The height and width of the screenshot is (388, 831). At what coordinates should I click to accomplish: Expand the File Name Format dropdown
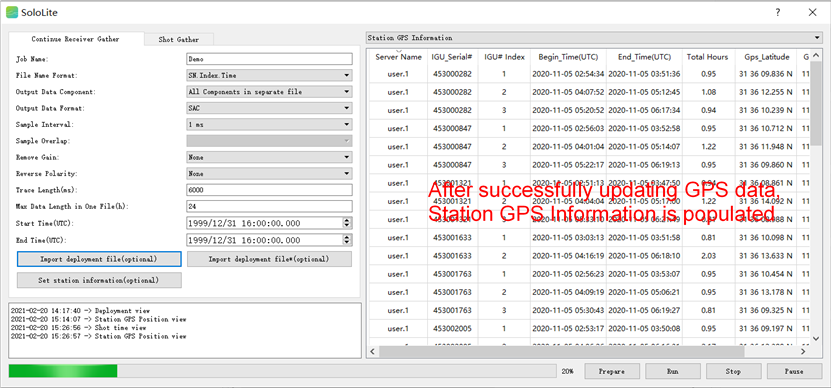point(269,75)
